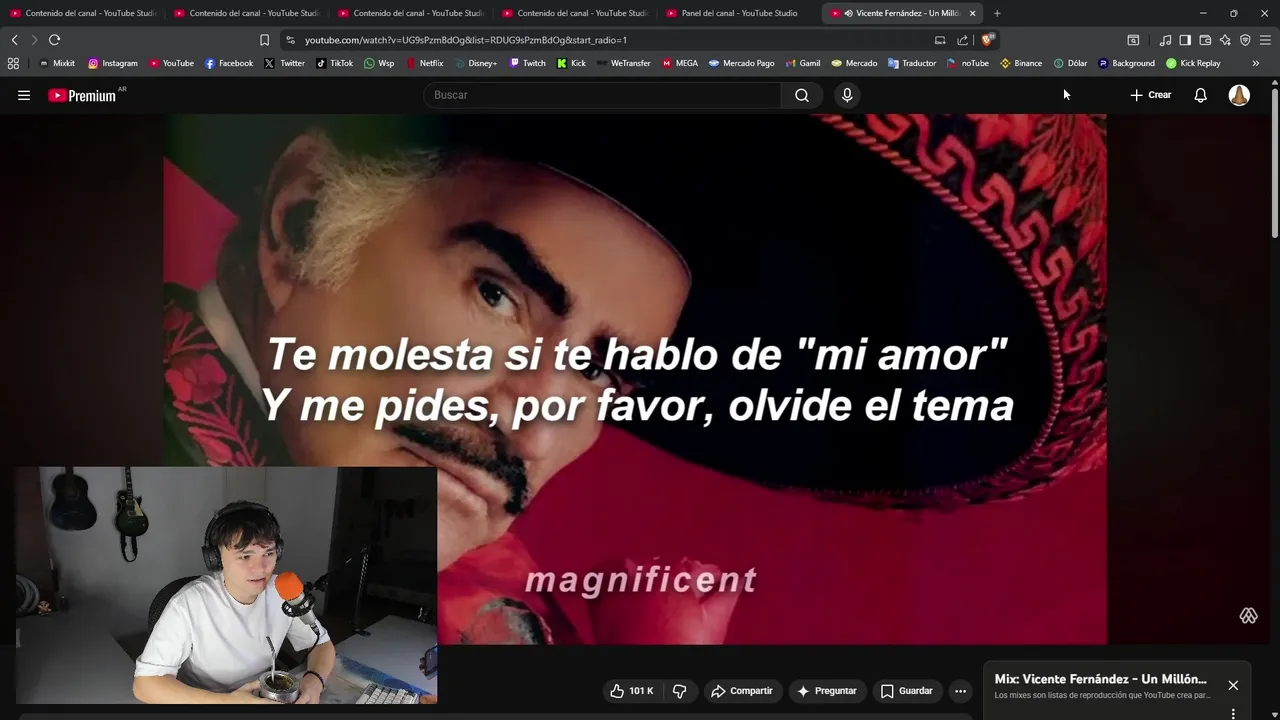Open the apps grid in bookmarks bar
Viewport: 1280px width, 720px height.
[13, 63]
